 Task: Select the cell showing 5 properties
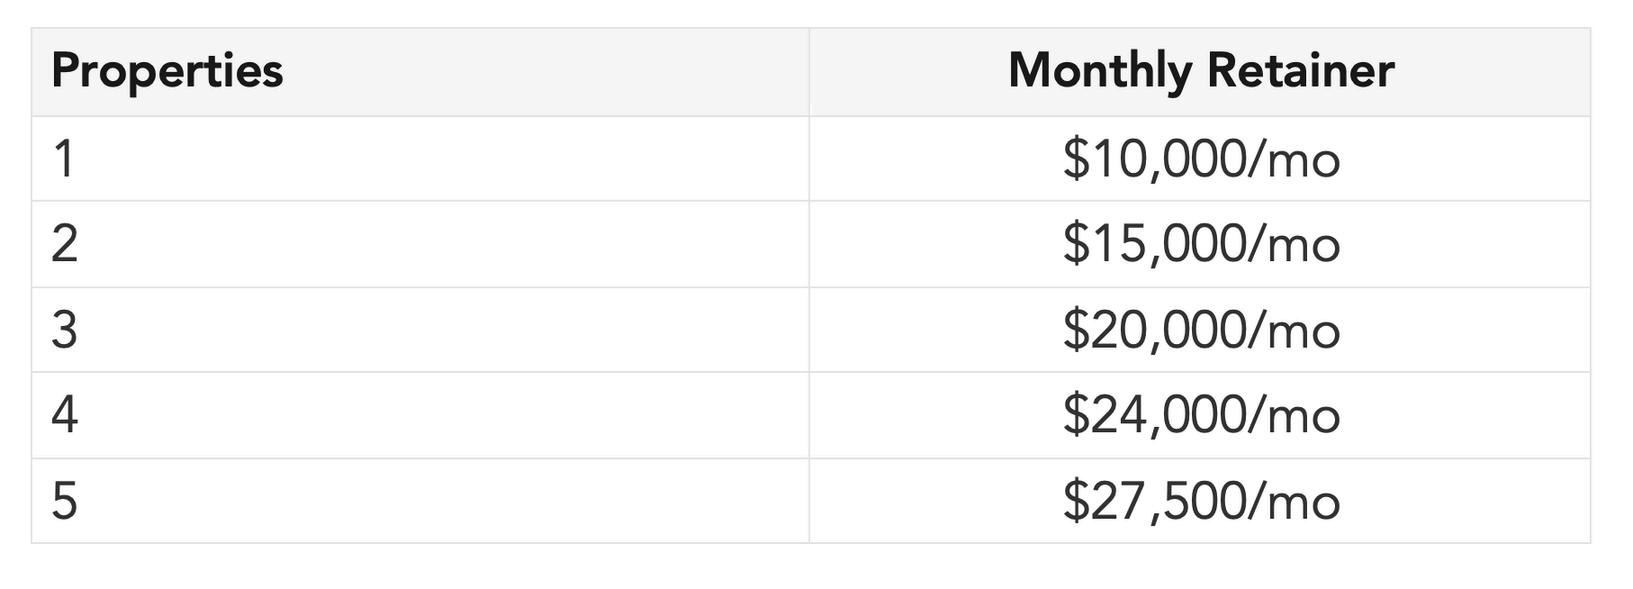point(420,501)
